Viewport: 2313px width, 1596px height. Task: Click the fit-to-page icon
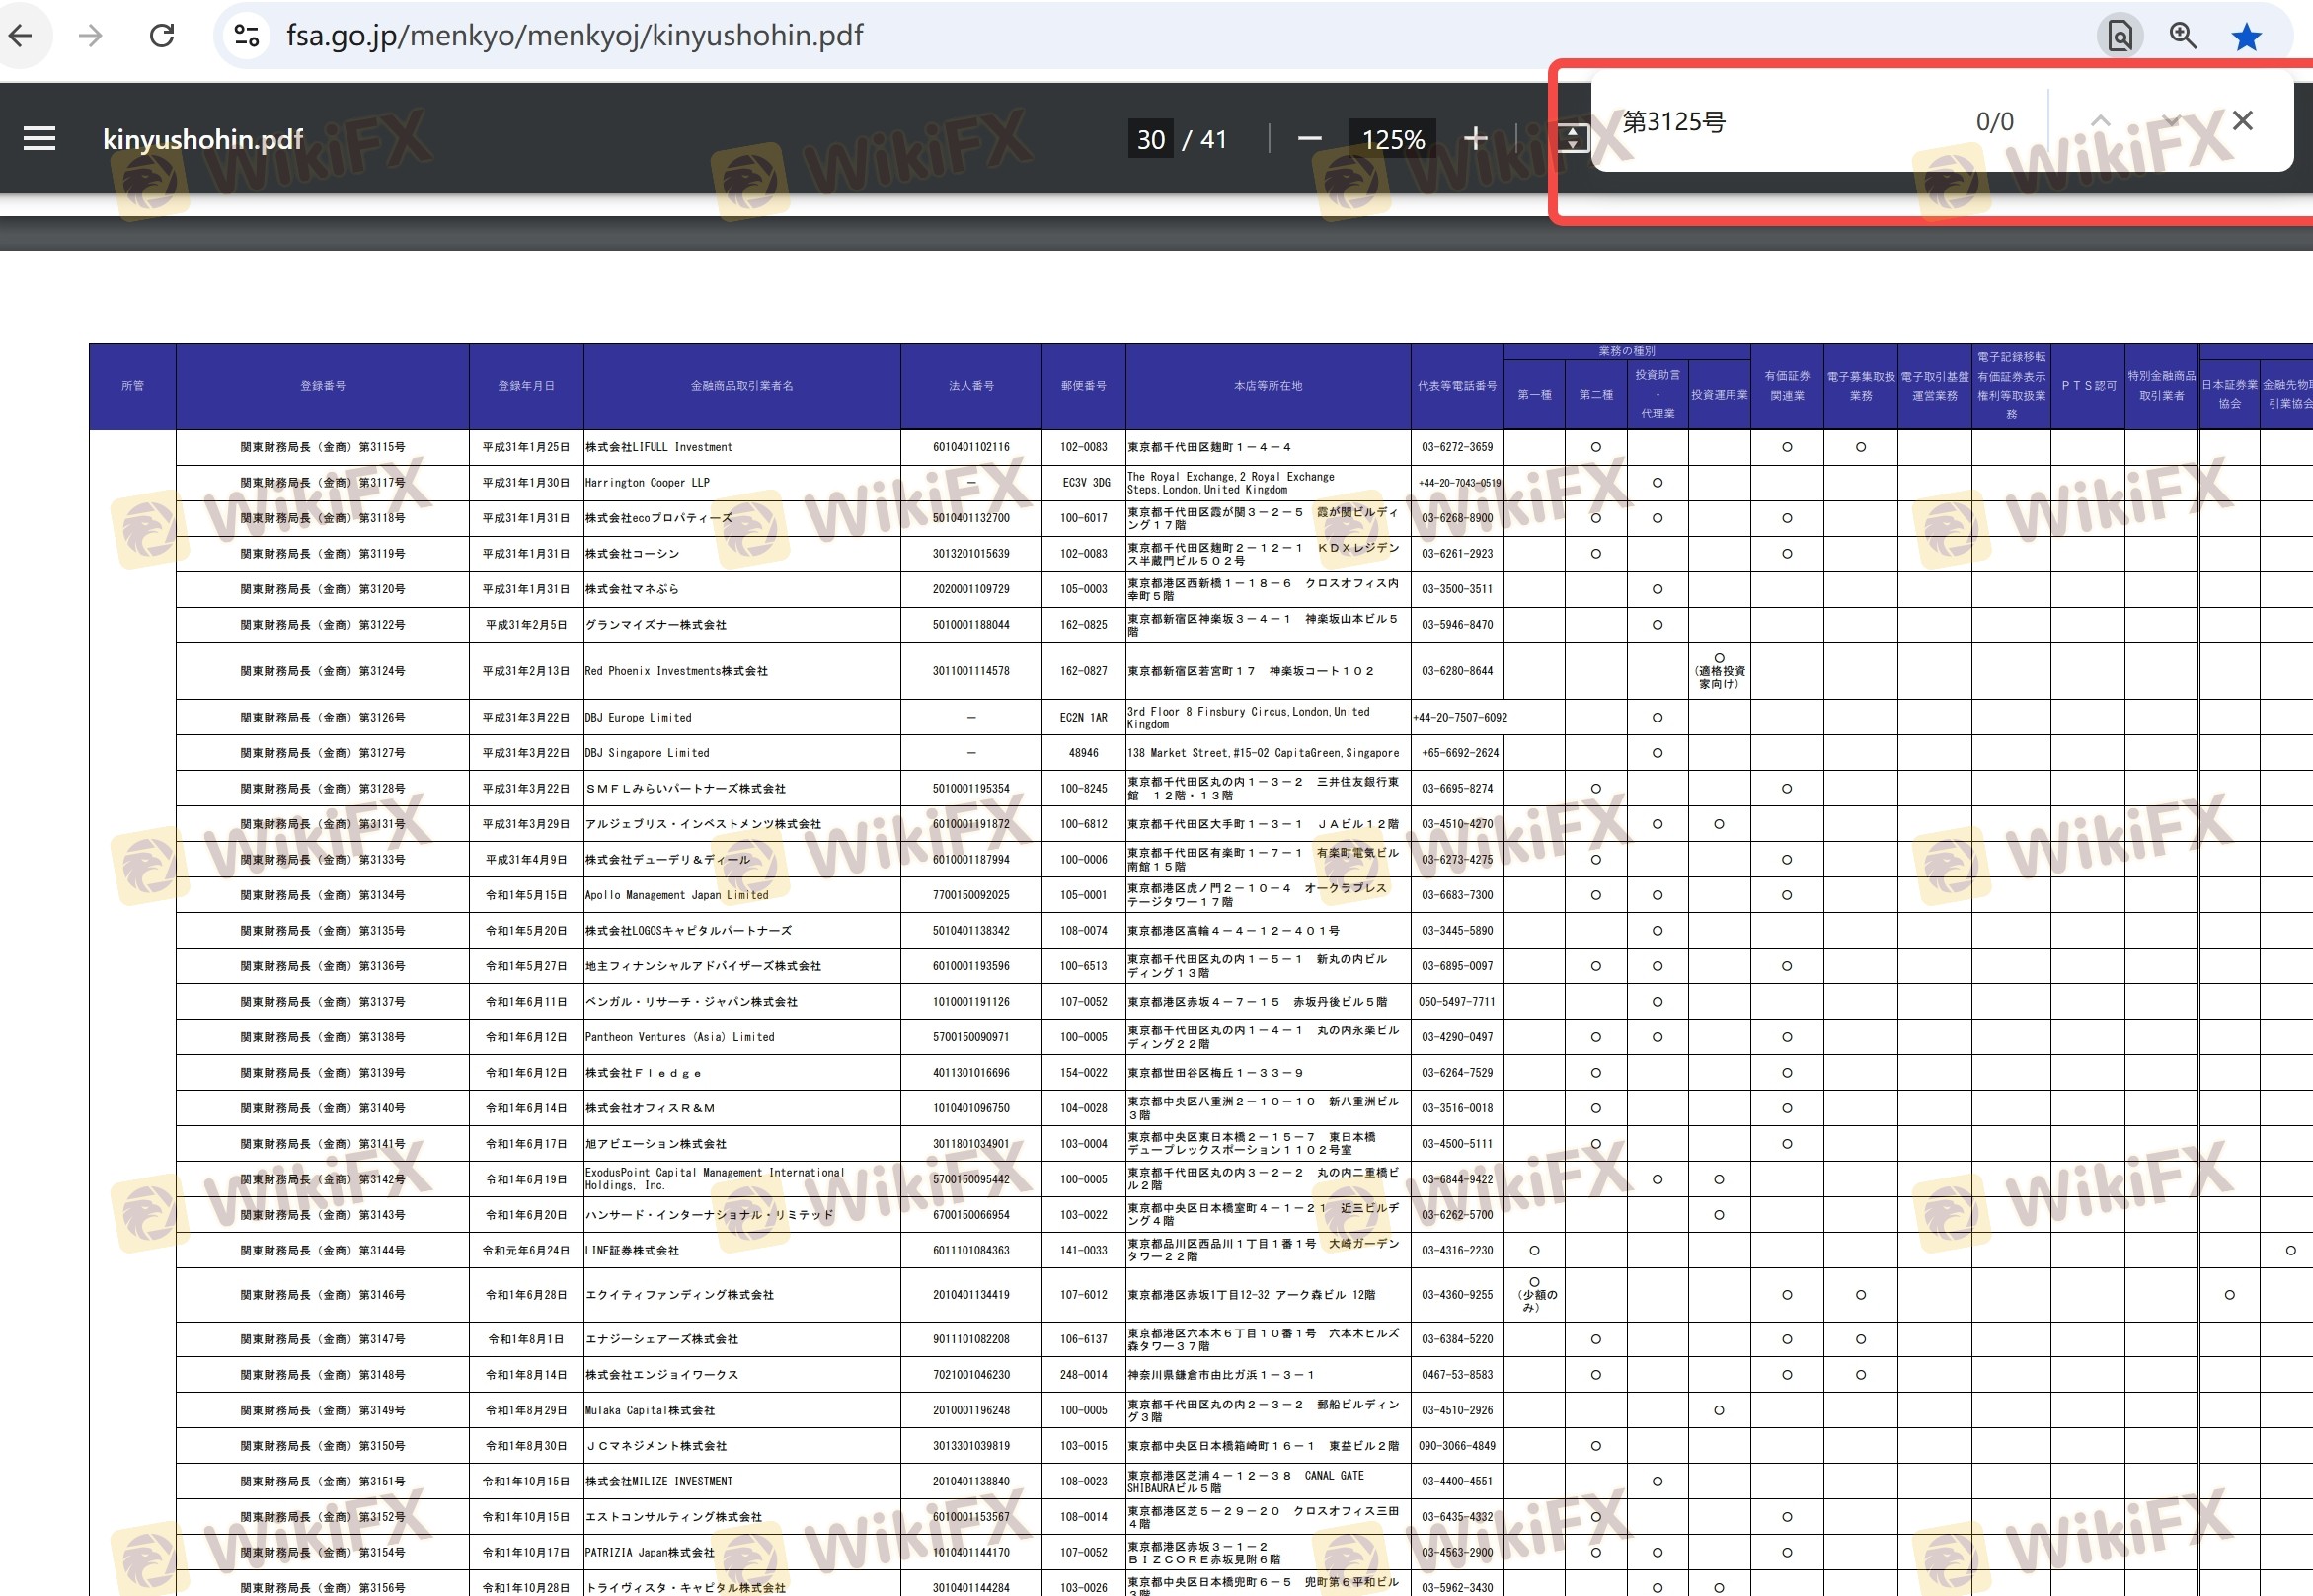tap(1572, 138)
